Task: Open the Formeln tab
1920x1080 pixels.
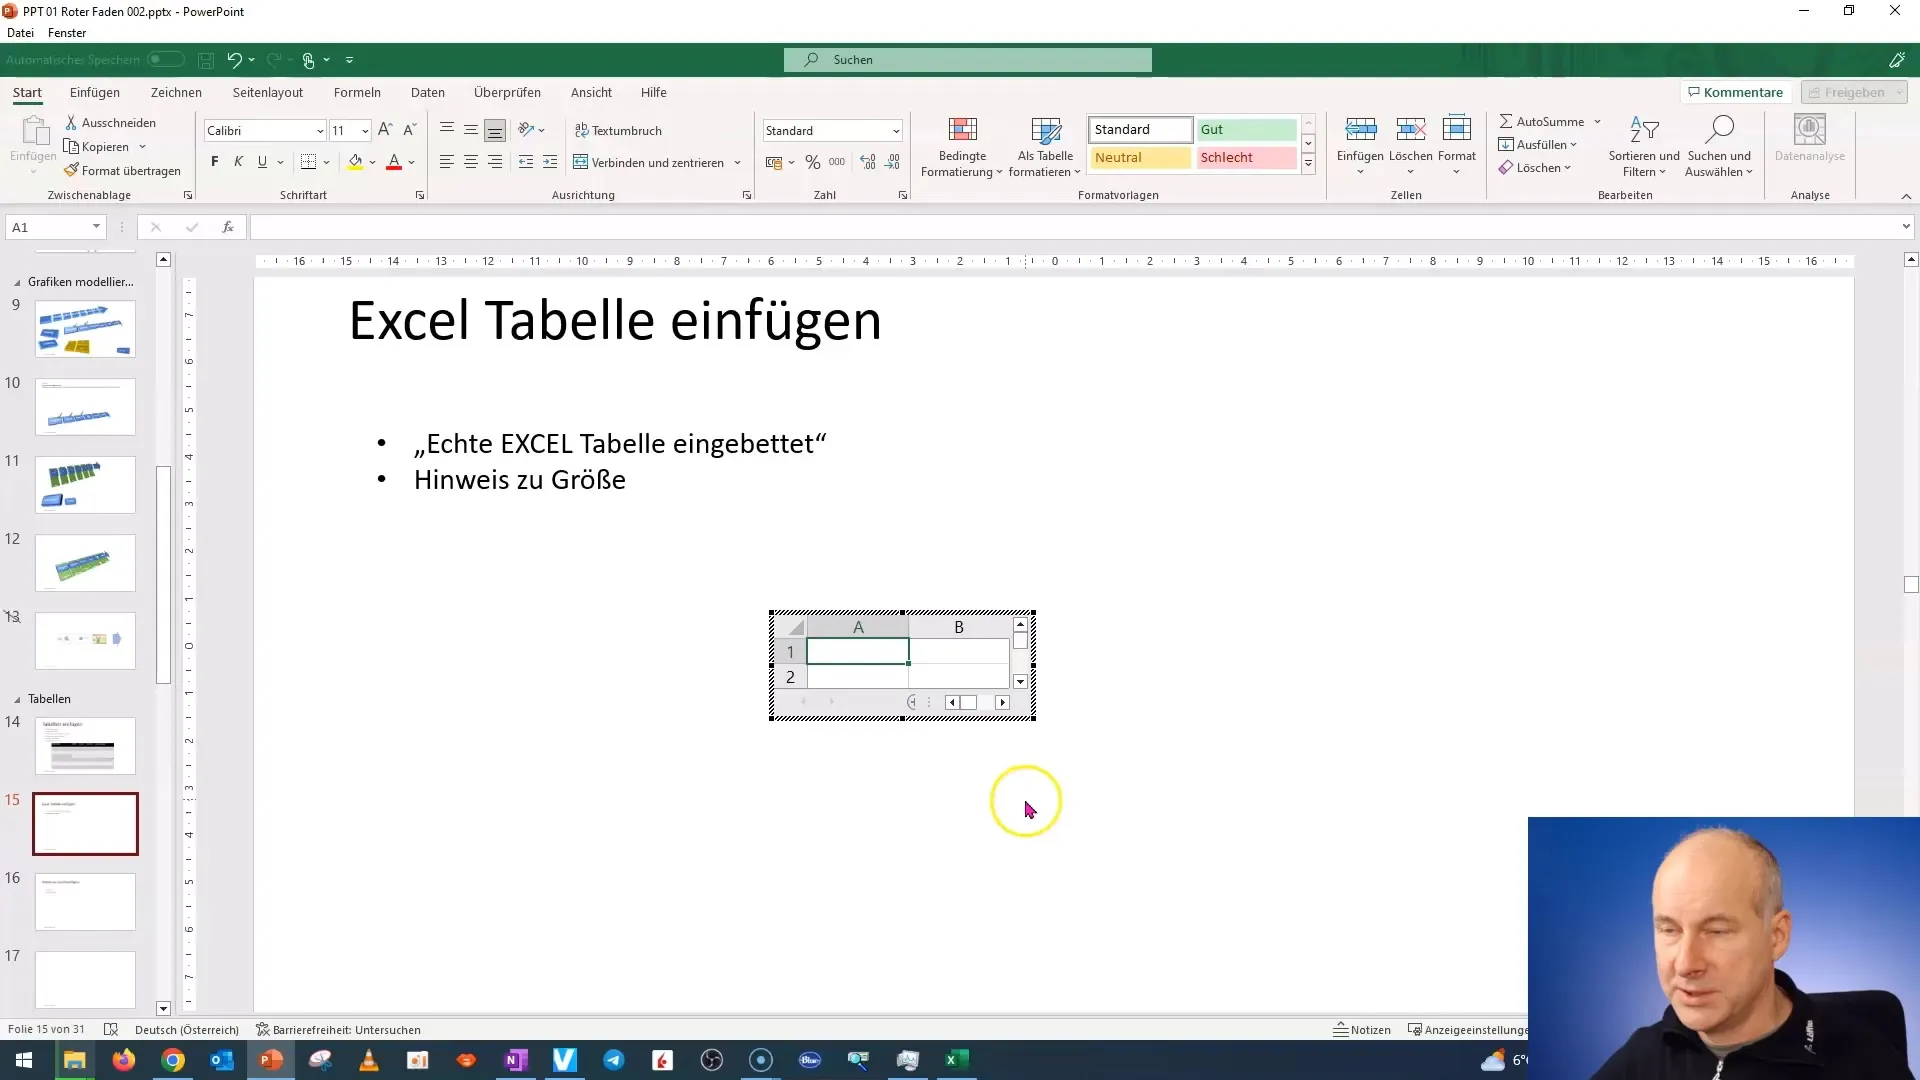Action: [357, 92]
